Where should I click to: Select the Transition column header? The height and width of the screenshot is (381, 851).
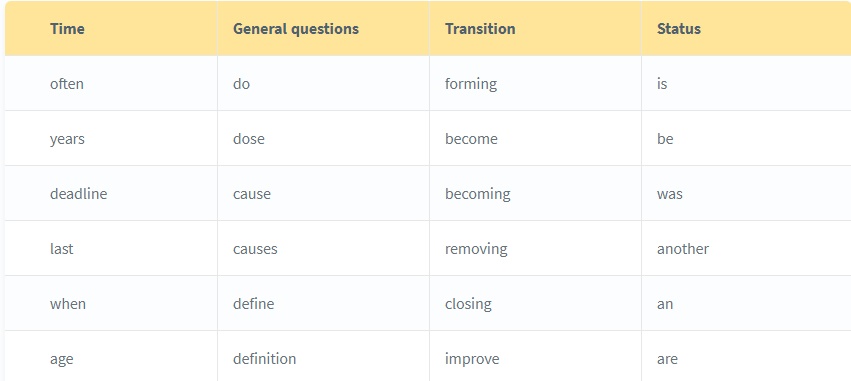(x=535, y=28)
